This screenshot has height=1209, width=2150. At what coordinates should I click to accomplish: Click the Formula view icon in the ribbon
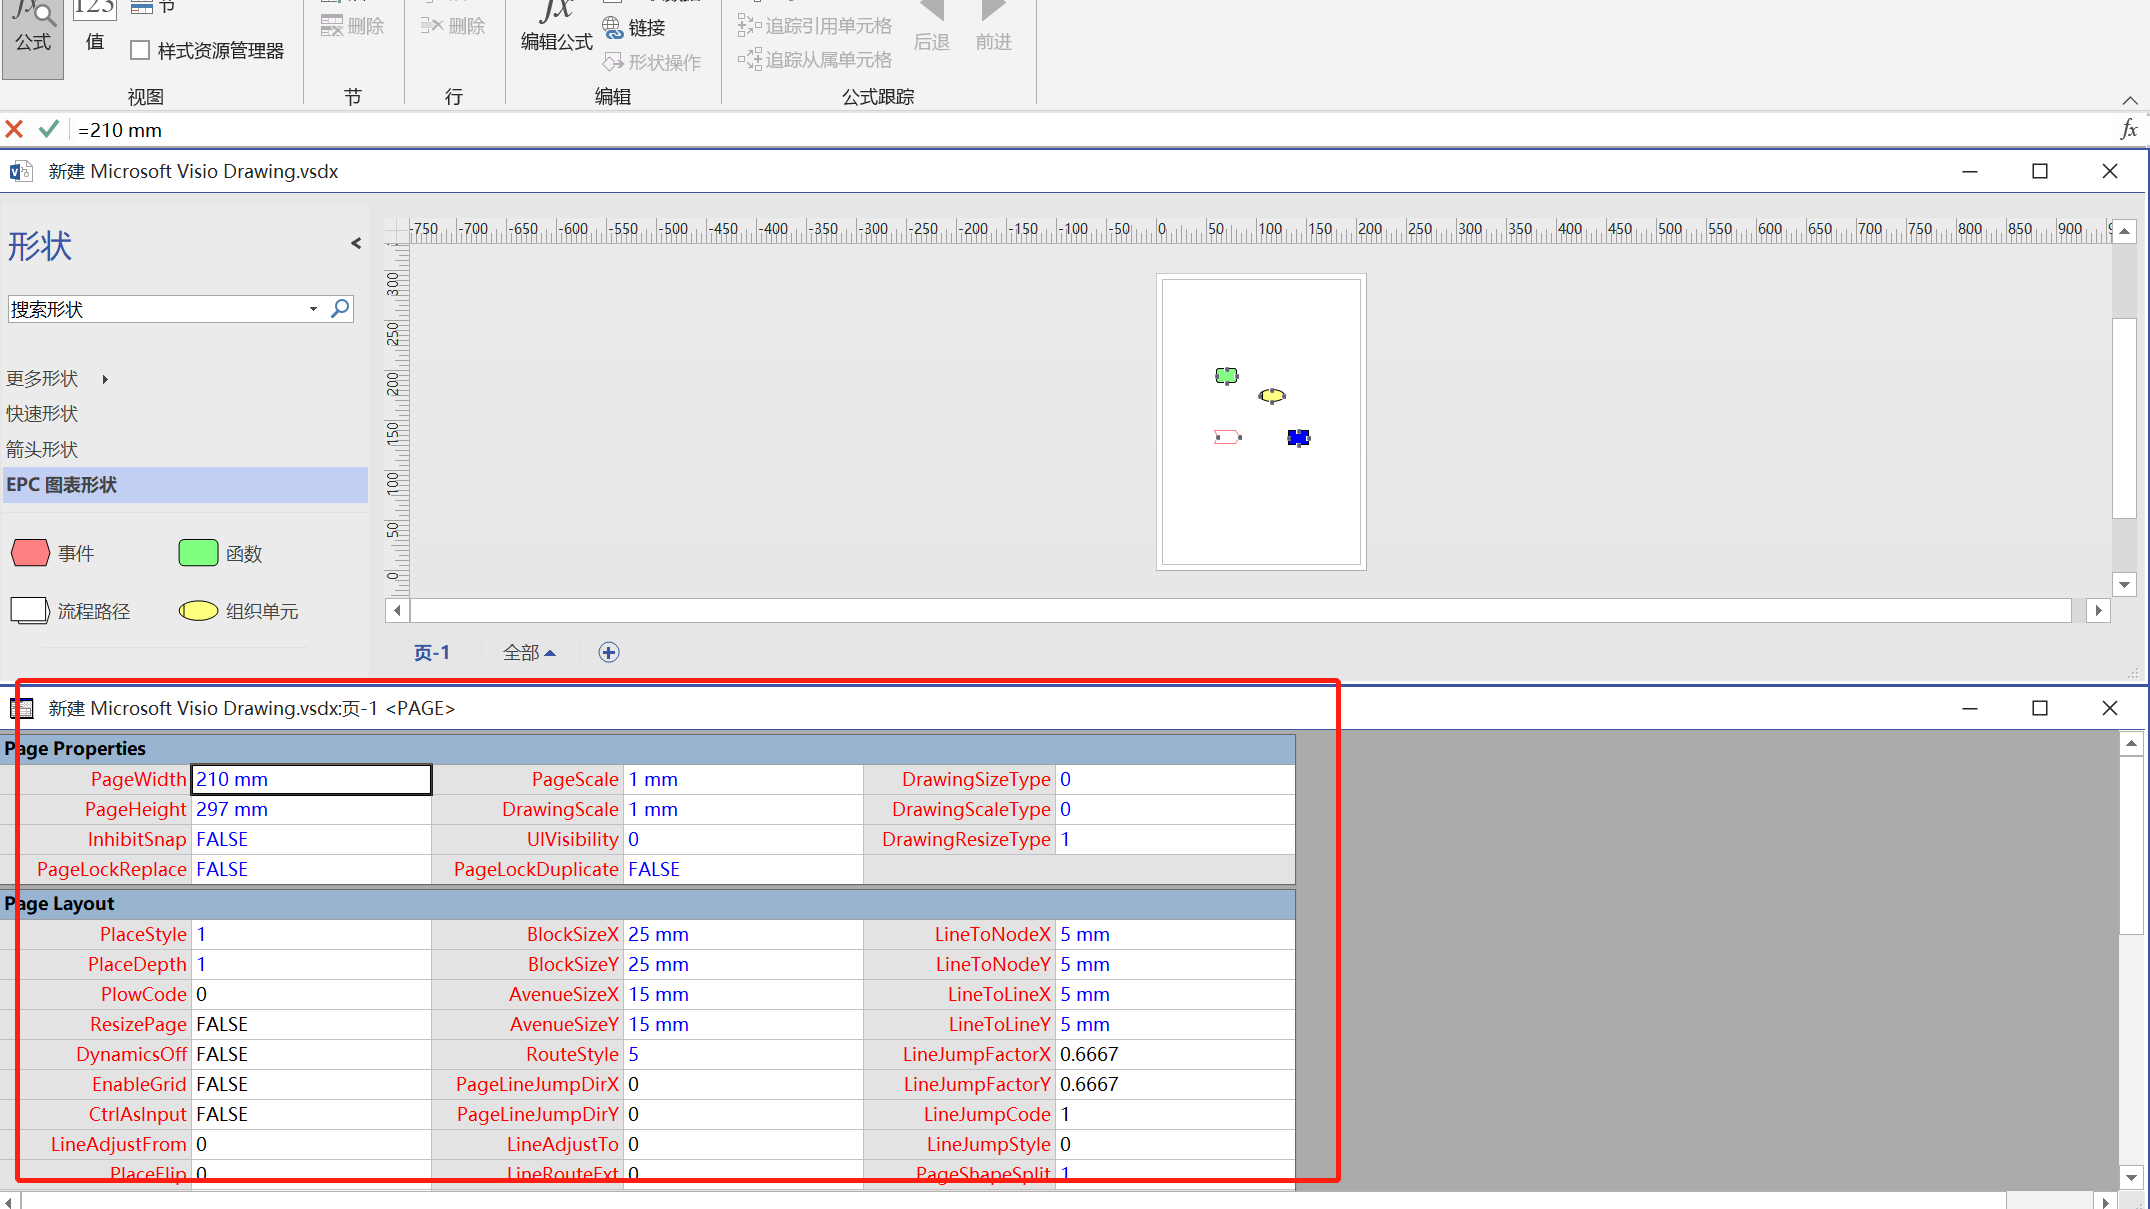point(33,30)
